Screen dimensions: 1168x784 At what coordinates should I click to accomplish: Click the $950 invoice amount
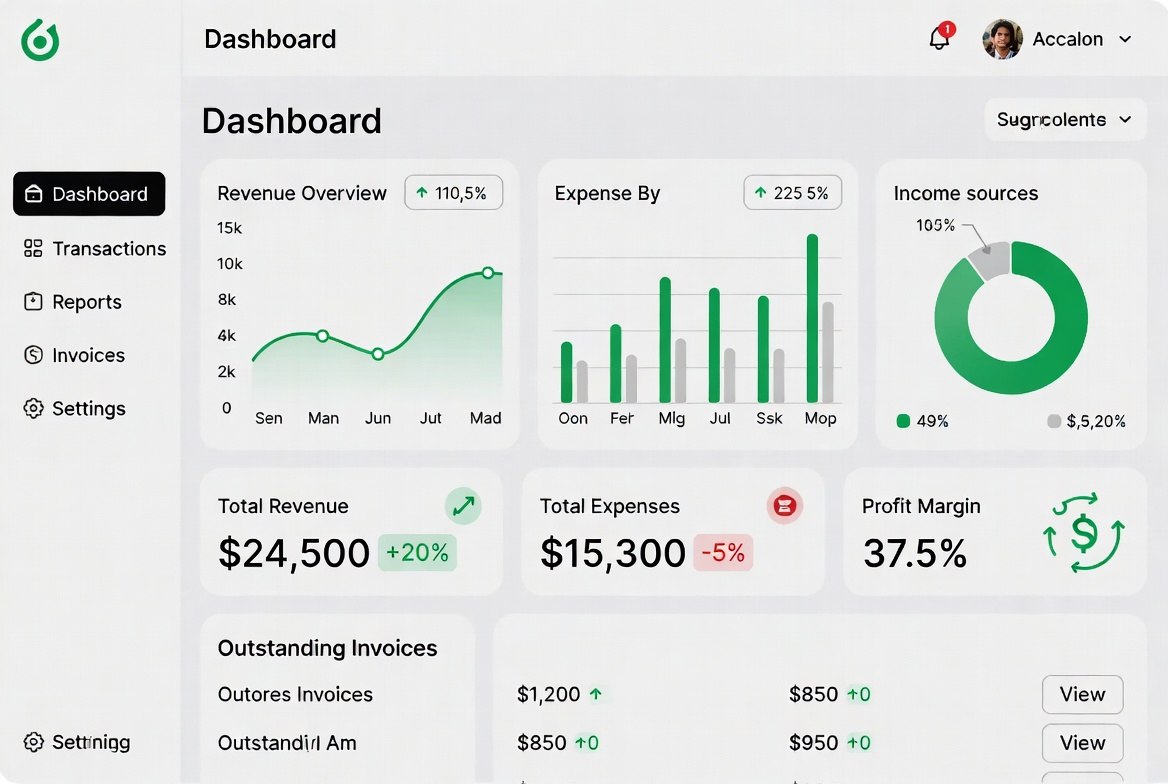coord(813,743)
